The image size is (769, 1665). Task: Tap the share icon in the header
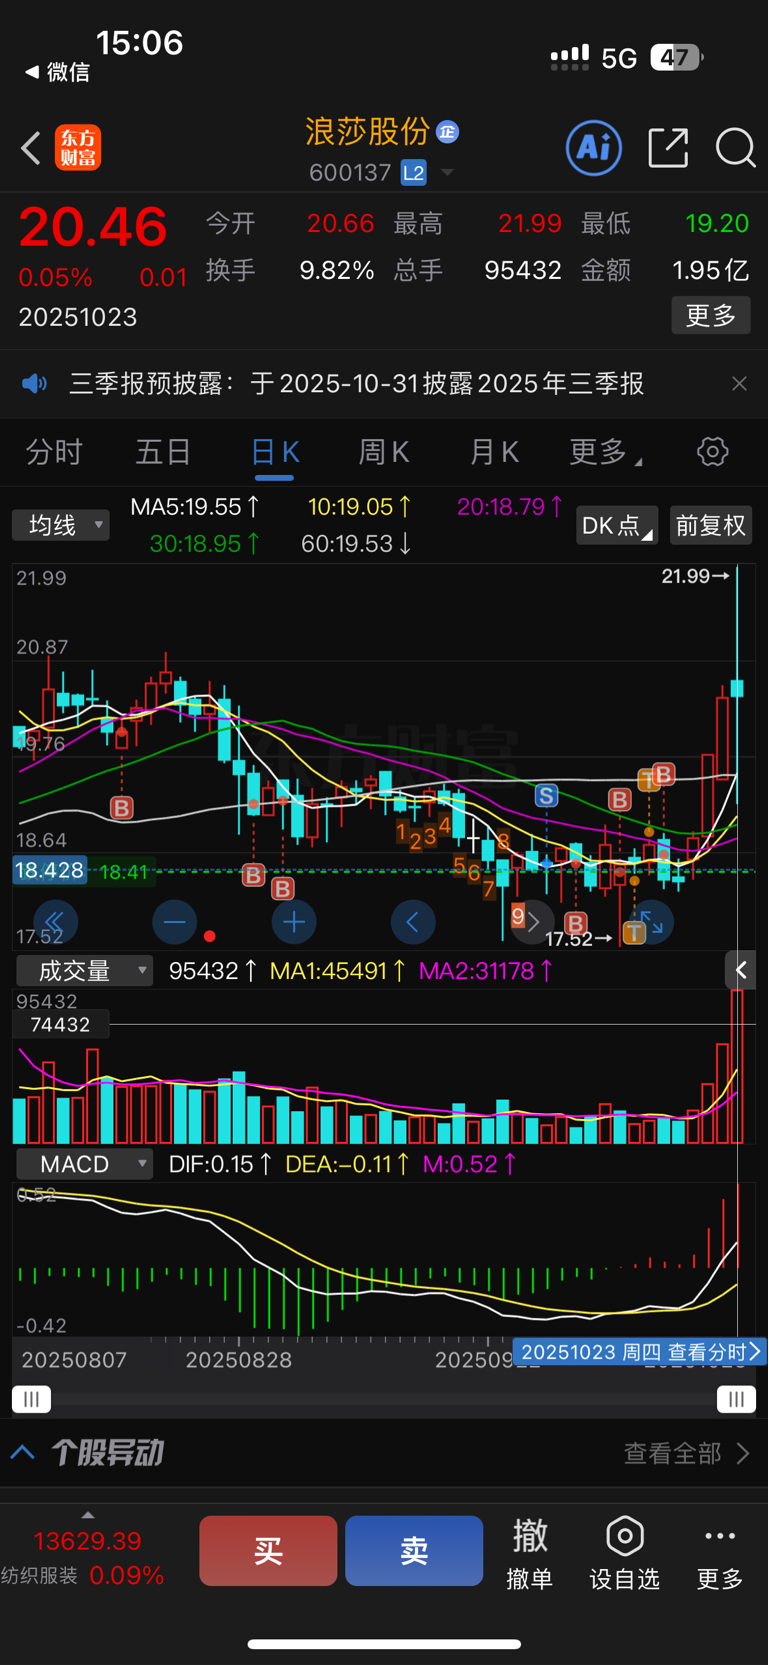pos(668,148)
